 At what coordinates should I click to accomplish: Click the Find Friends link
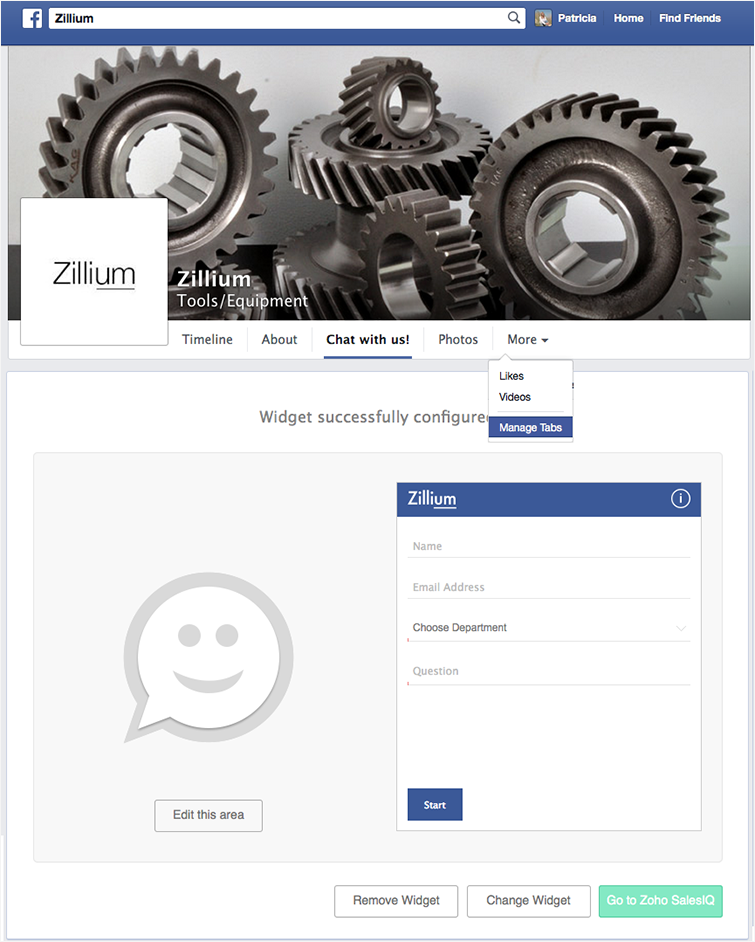[x=690, y=18]
